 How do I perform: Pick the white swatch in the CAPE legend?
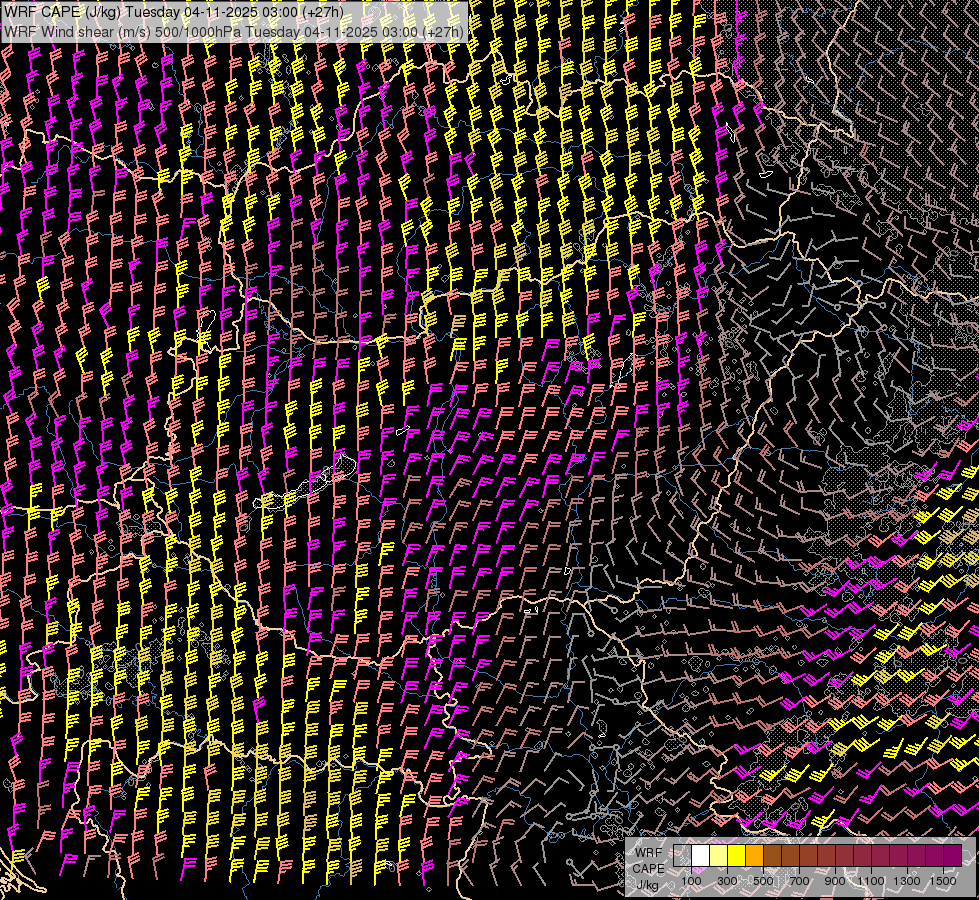point(700,855)
